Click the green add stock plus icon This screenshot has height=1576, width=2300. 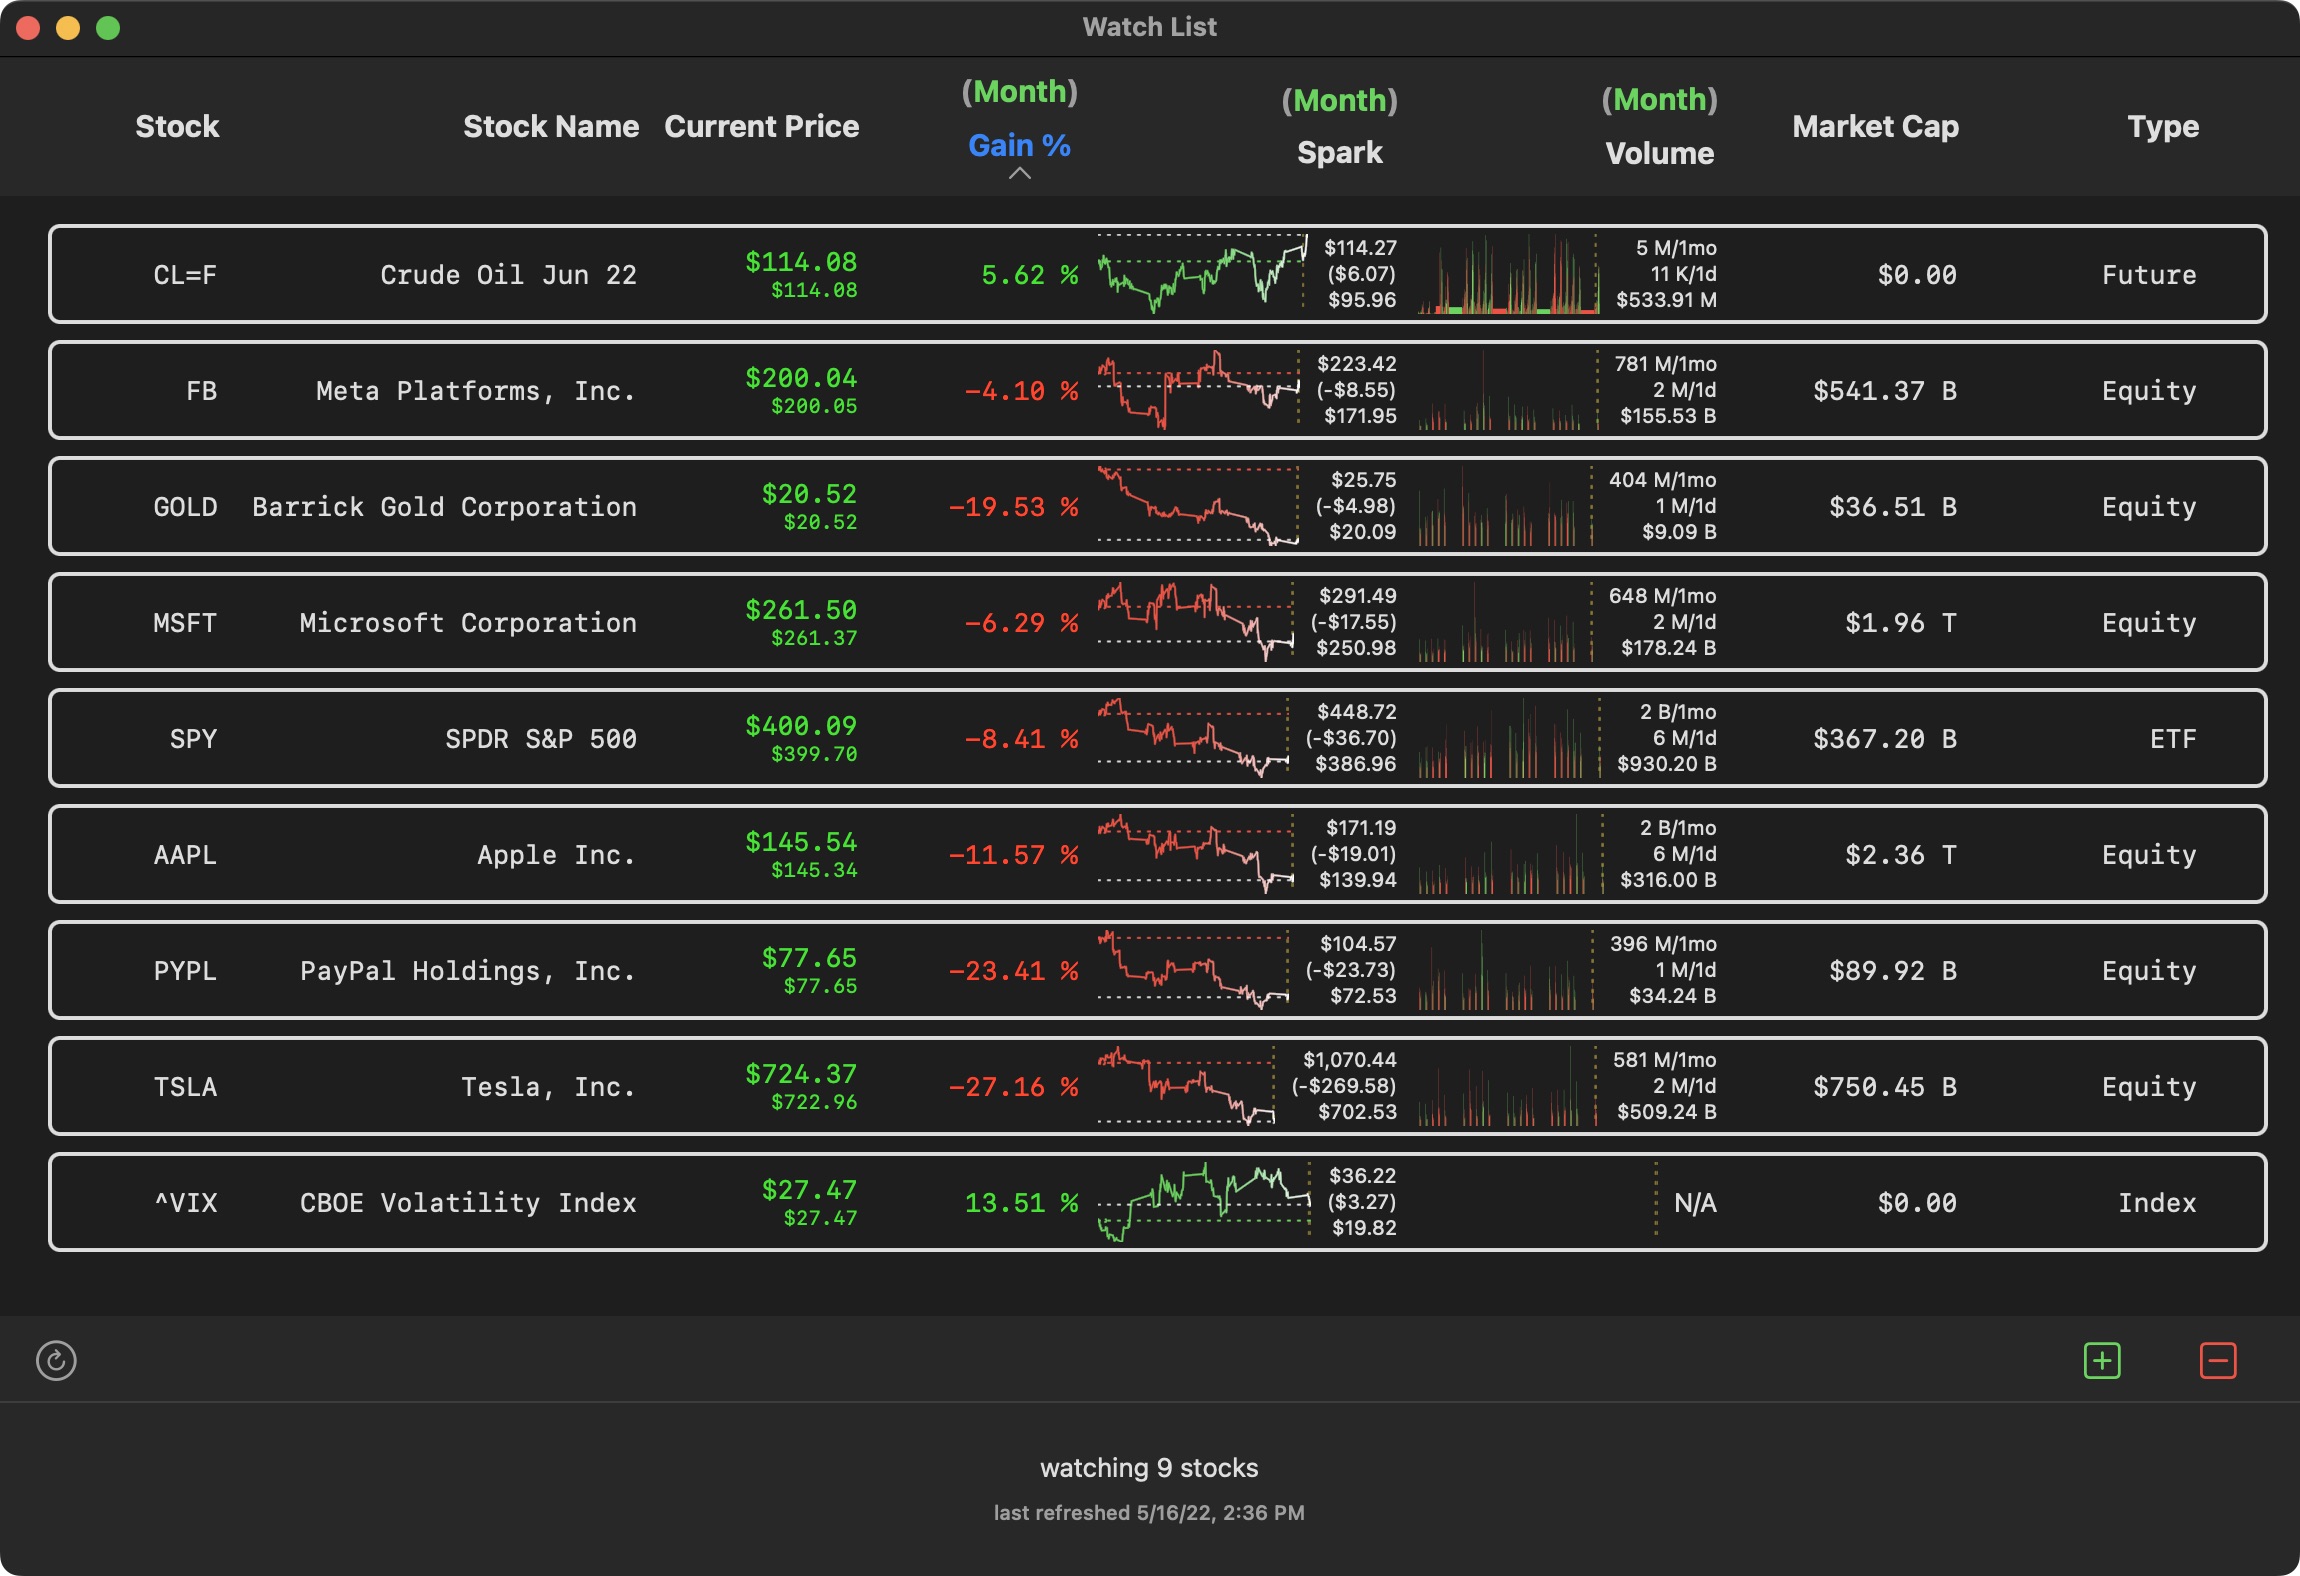2102,1360
